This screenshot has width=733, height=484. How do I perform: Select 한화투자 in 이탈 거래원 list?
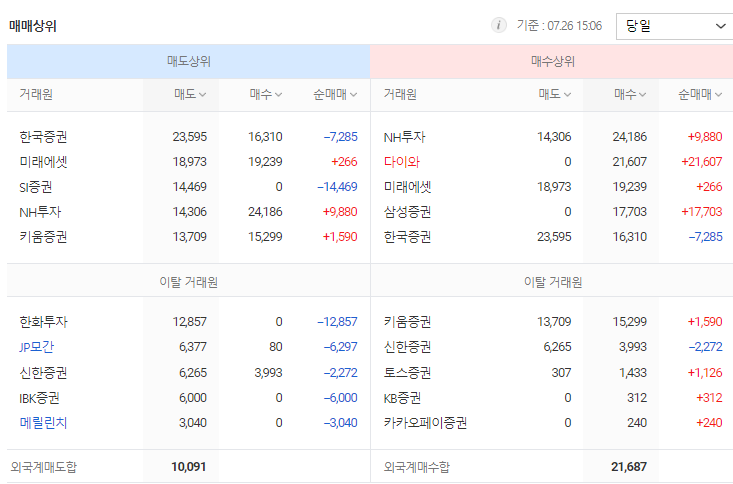pos(43,322)
